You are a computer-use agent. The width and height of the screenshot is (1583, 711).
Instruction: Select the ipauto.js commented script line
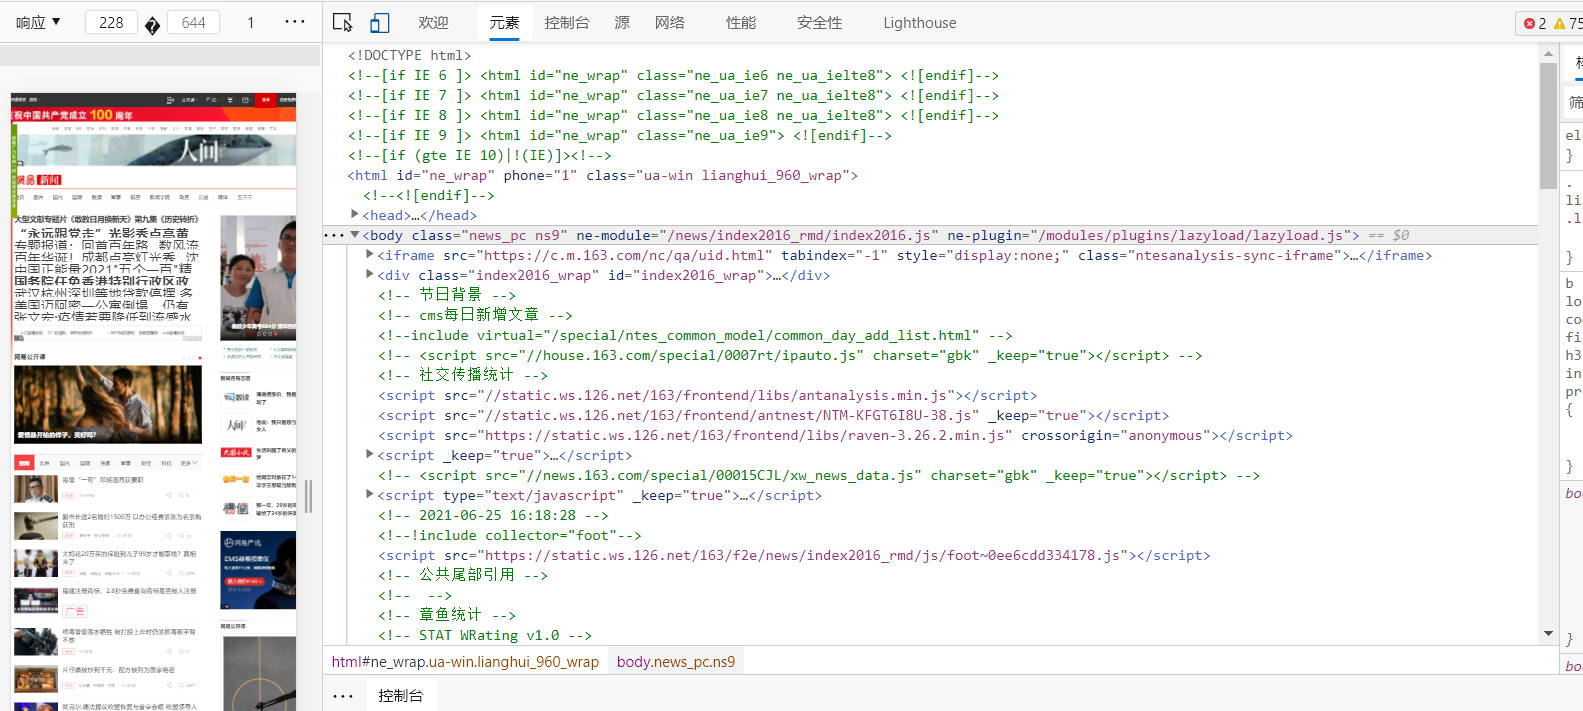790,355
